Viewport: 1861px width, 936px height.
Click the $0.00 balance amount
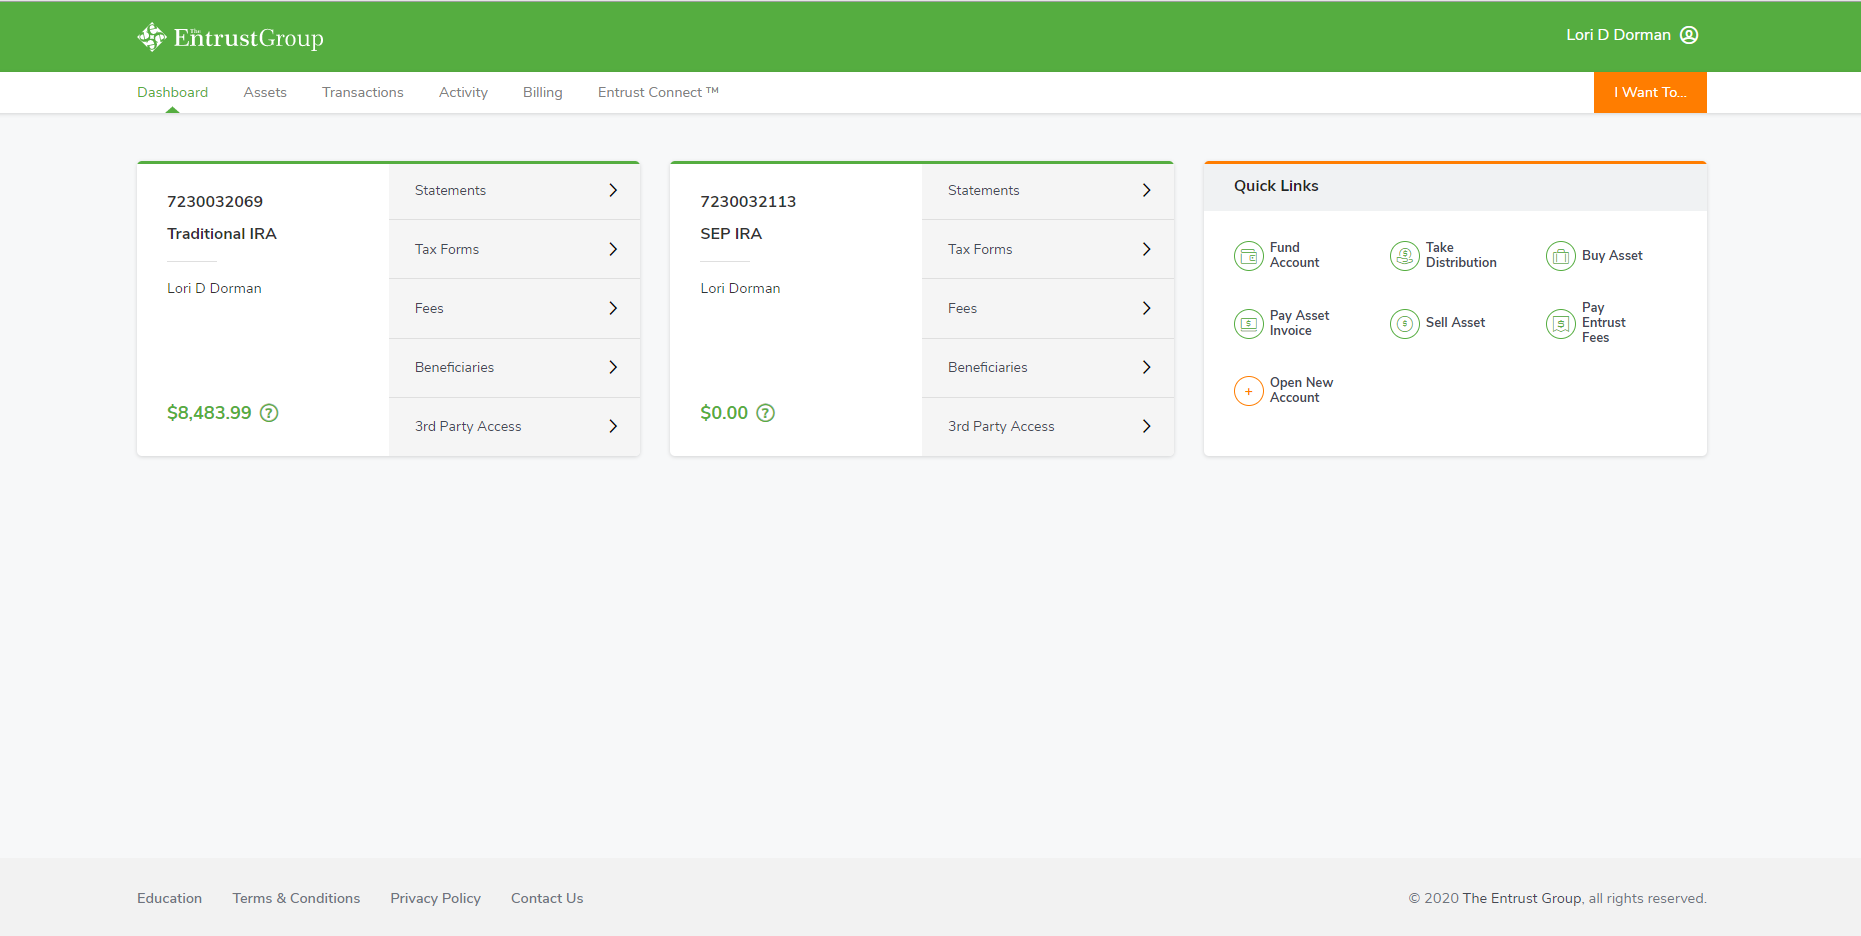click(724, 413)
